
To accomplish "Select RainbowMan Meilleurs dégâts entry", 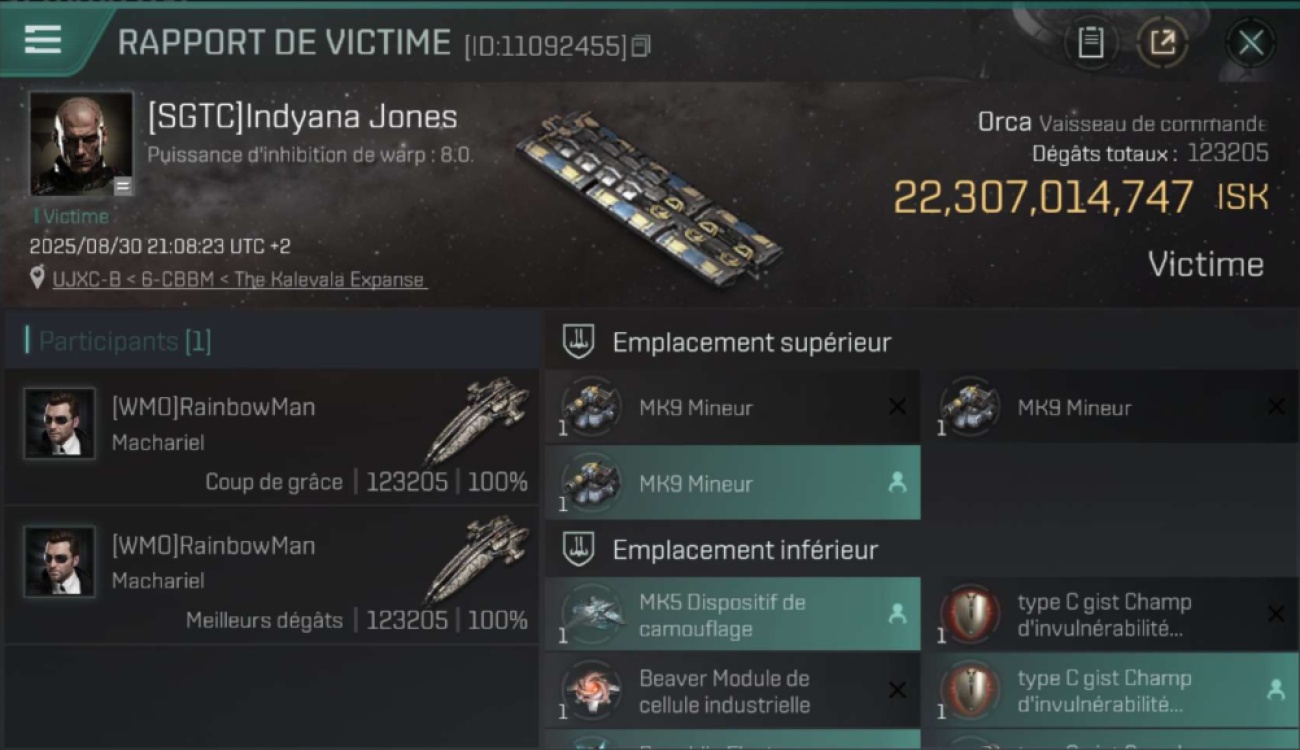I will (x=271, y=575).
